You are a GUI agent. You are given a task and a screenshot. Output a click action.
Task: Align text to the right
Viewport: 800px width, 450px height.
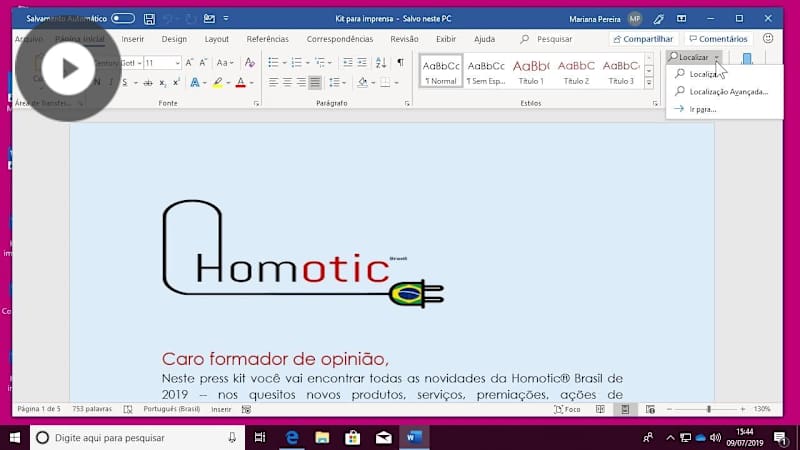point(301,83)
